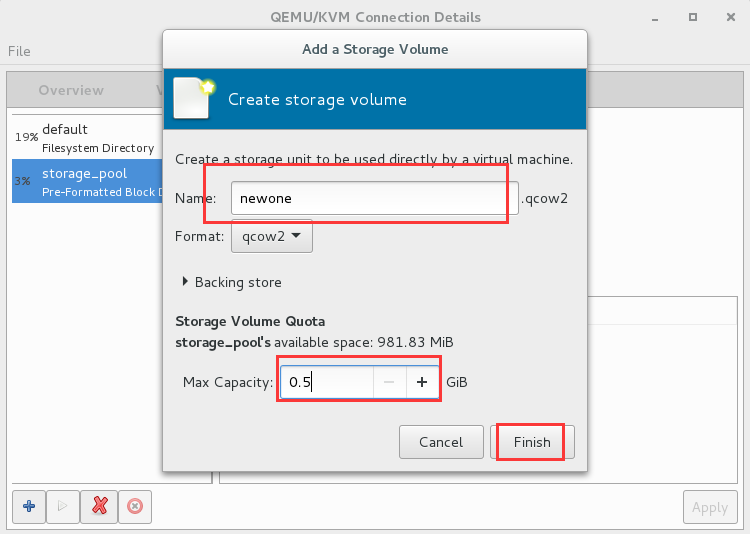Increase Max Capacity with plus button

[422, 382]
